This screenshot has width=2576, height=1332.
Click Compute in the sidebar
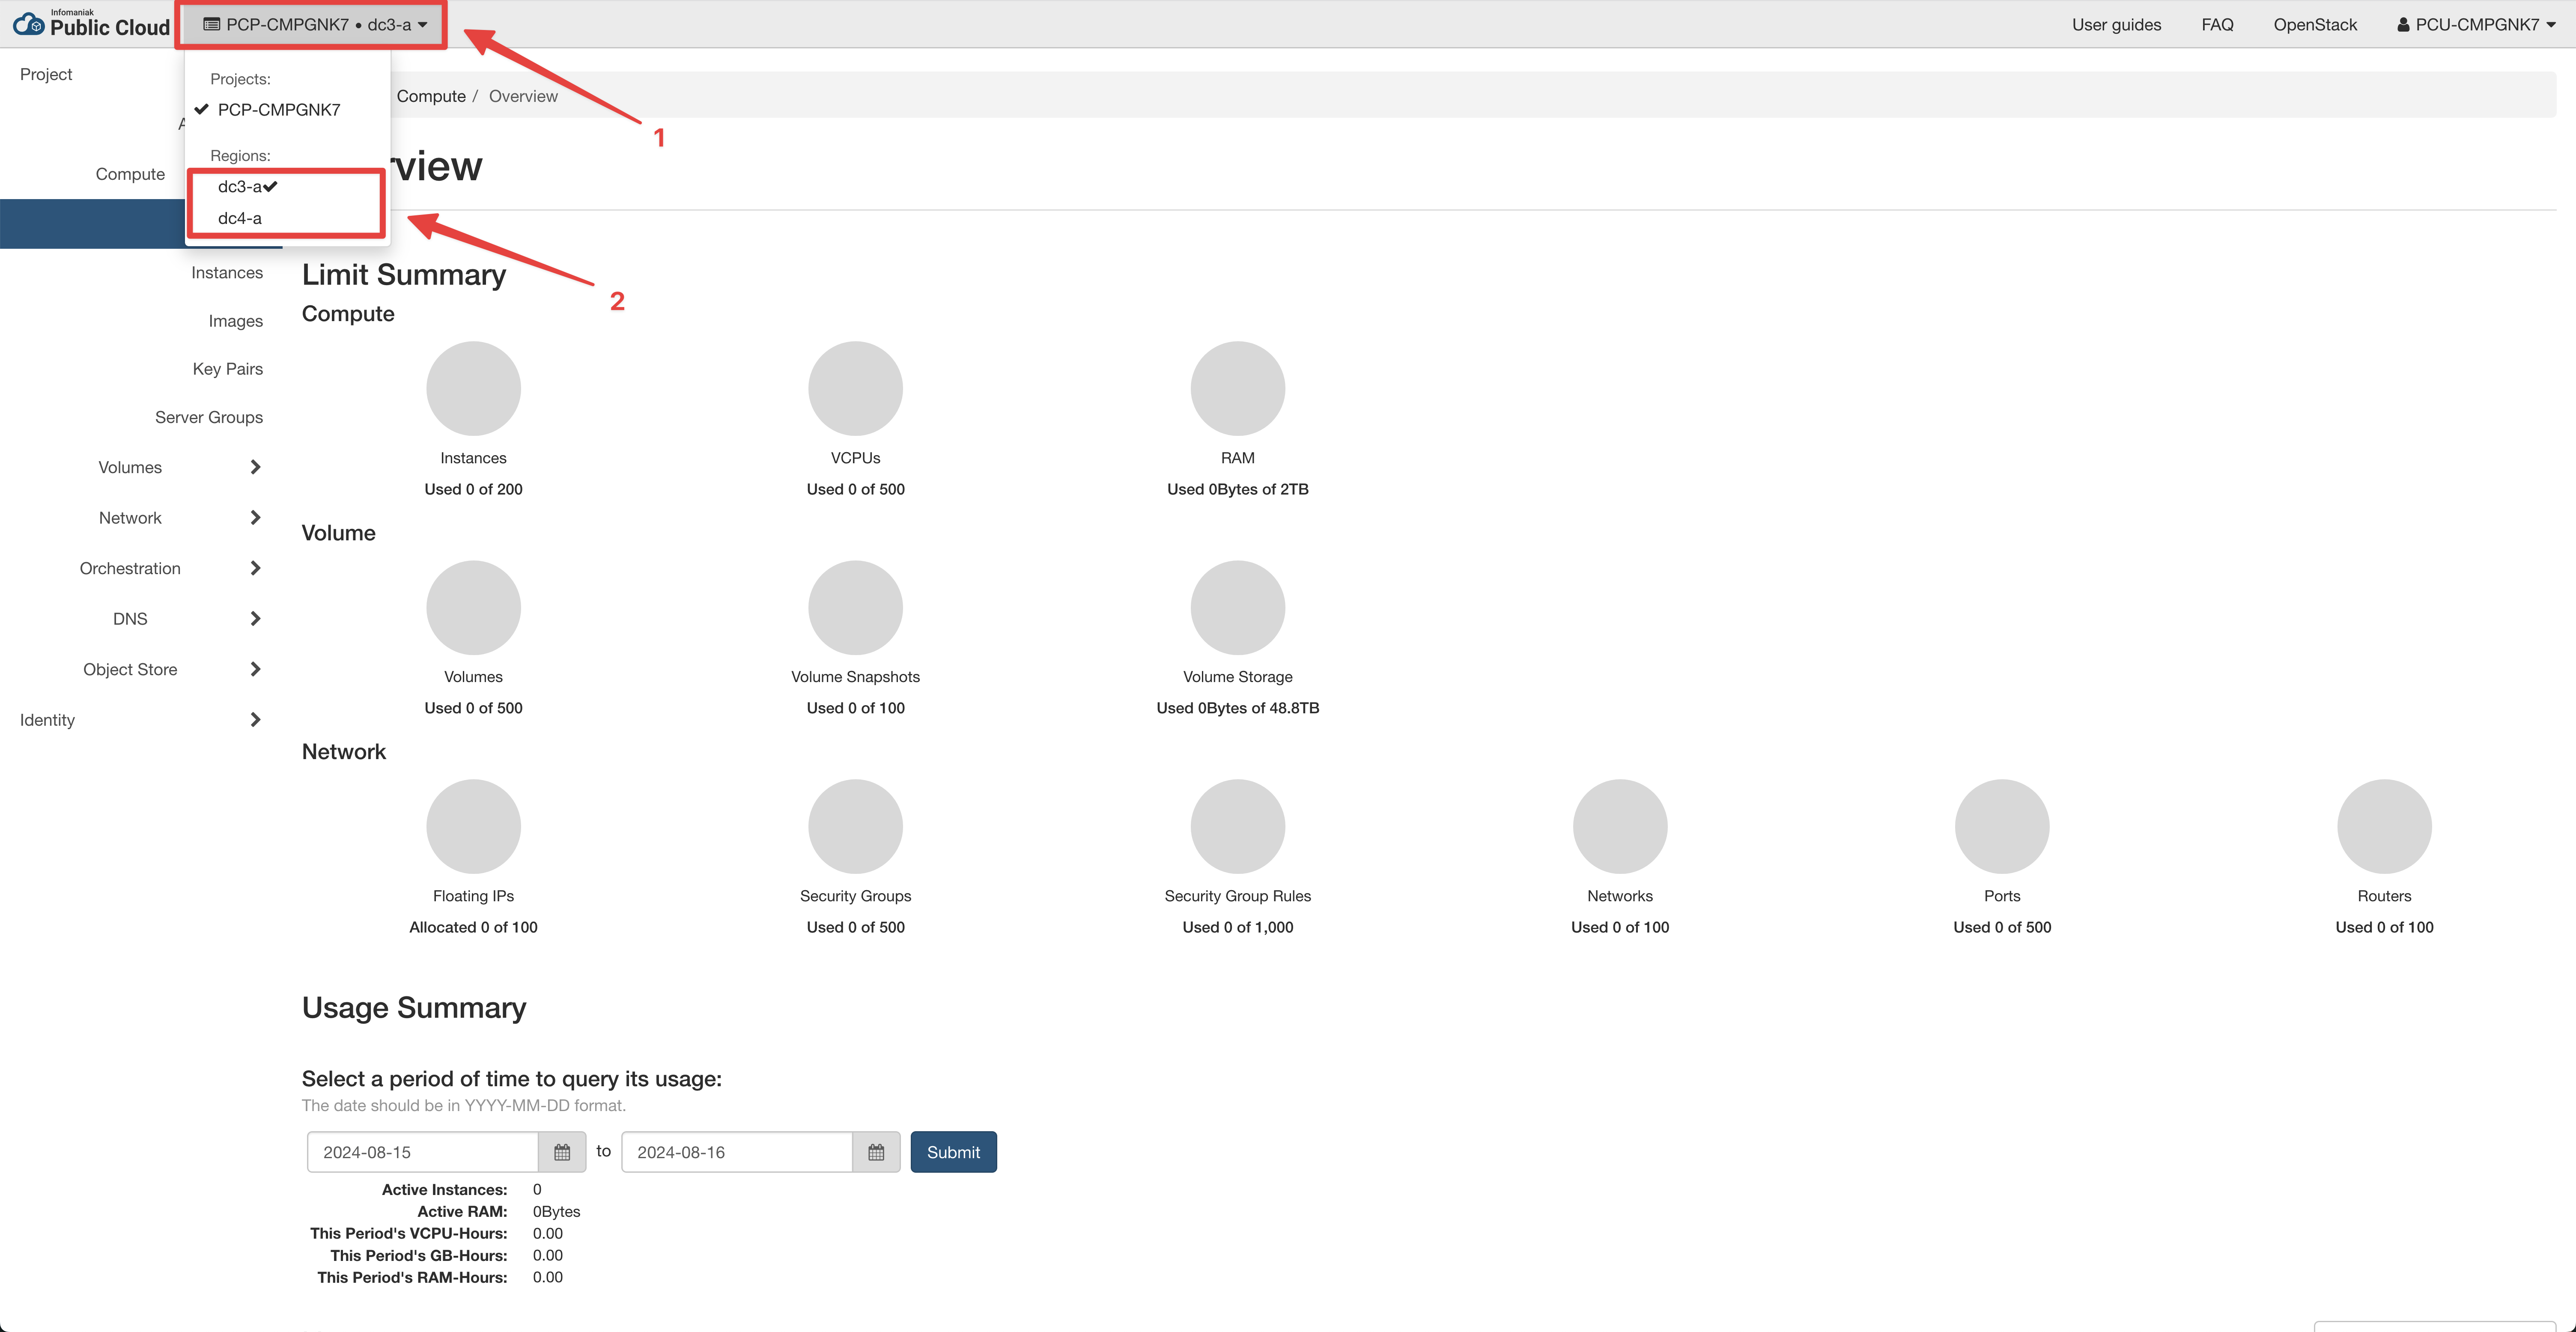click(x=130, y=174)
